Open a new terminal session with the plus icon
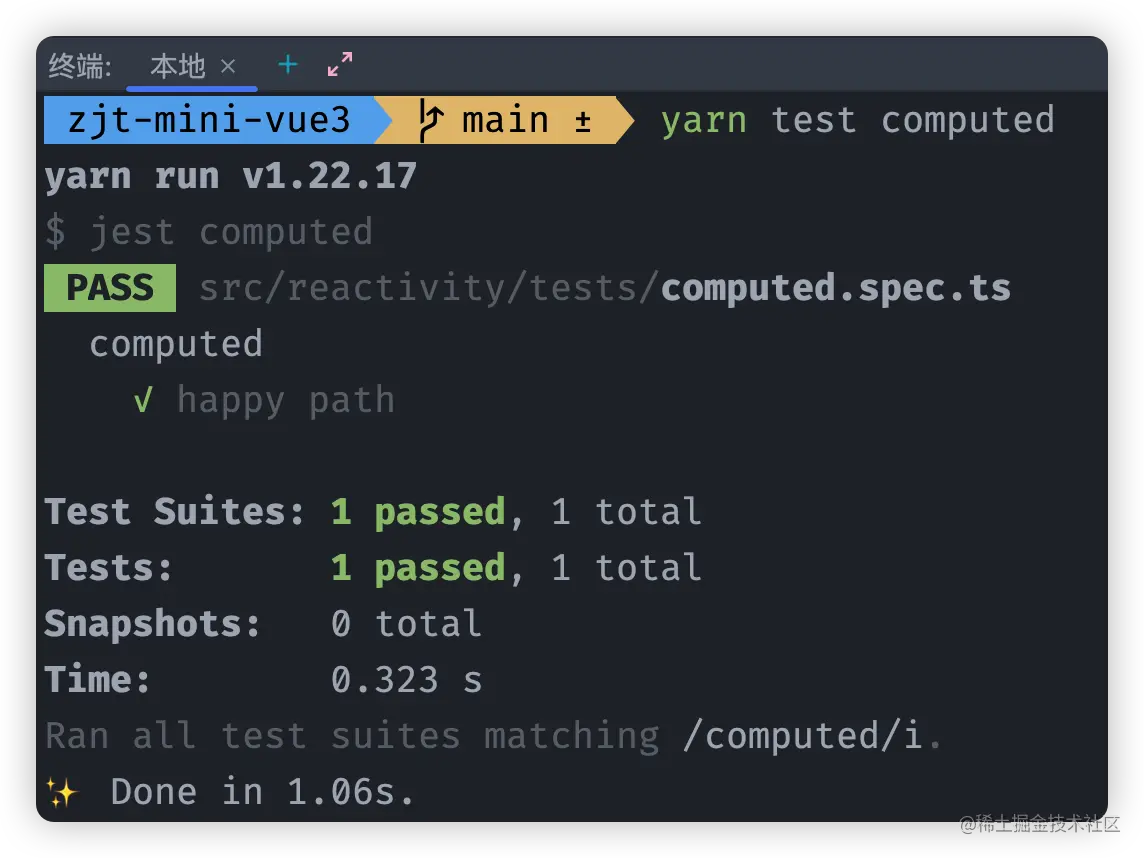Image resolution: width=1144 pixels, height=858 pixels. point(287,64)
